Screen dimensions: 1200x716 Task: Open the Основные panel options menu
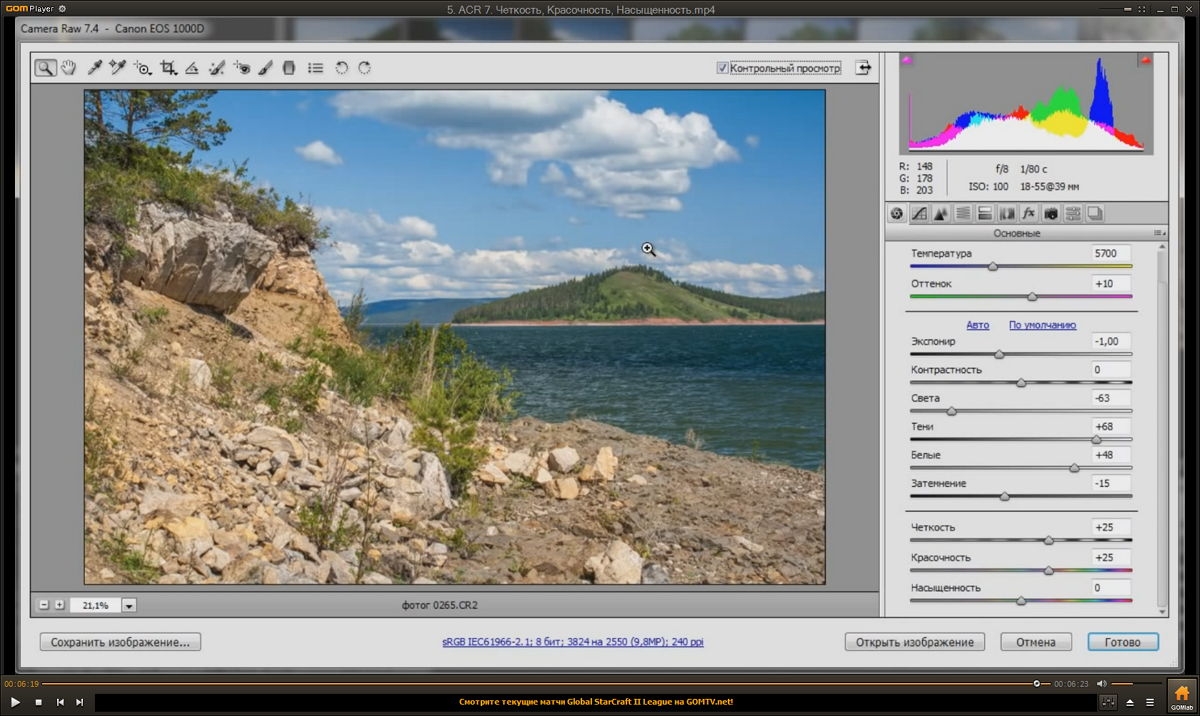click(x=1159, y=233)
